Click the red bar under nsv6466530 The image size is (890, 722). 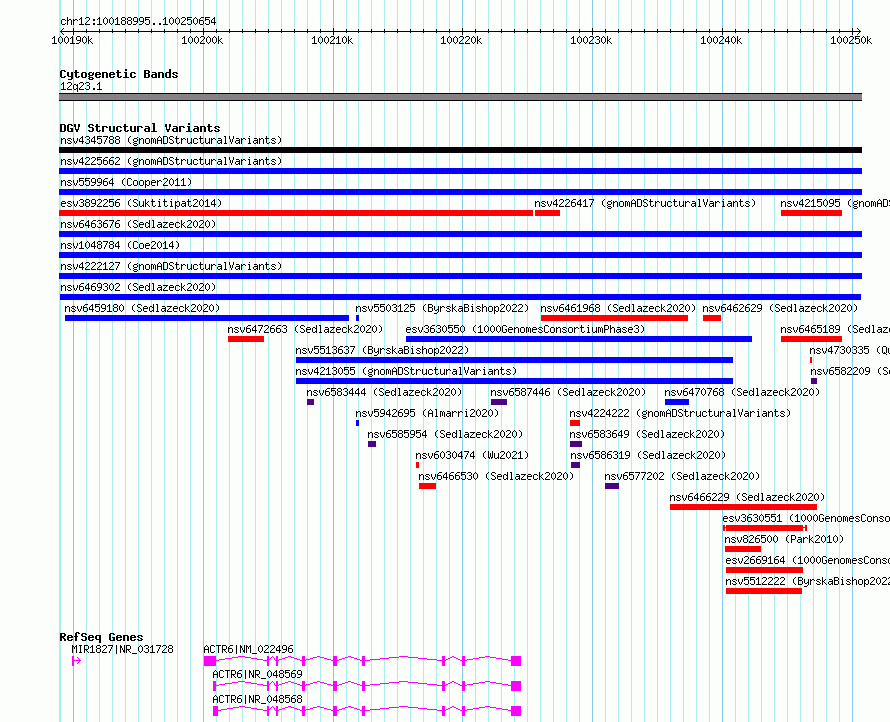coord(427,486)
